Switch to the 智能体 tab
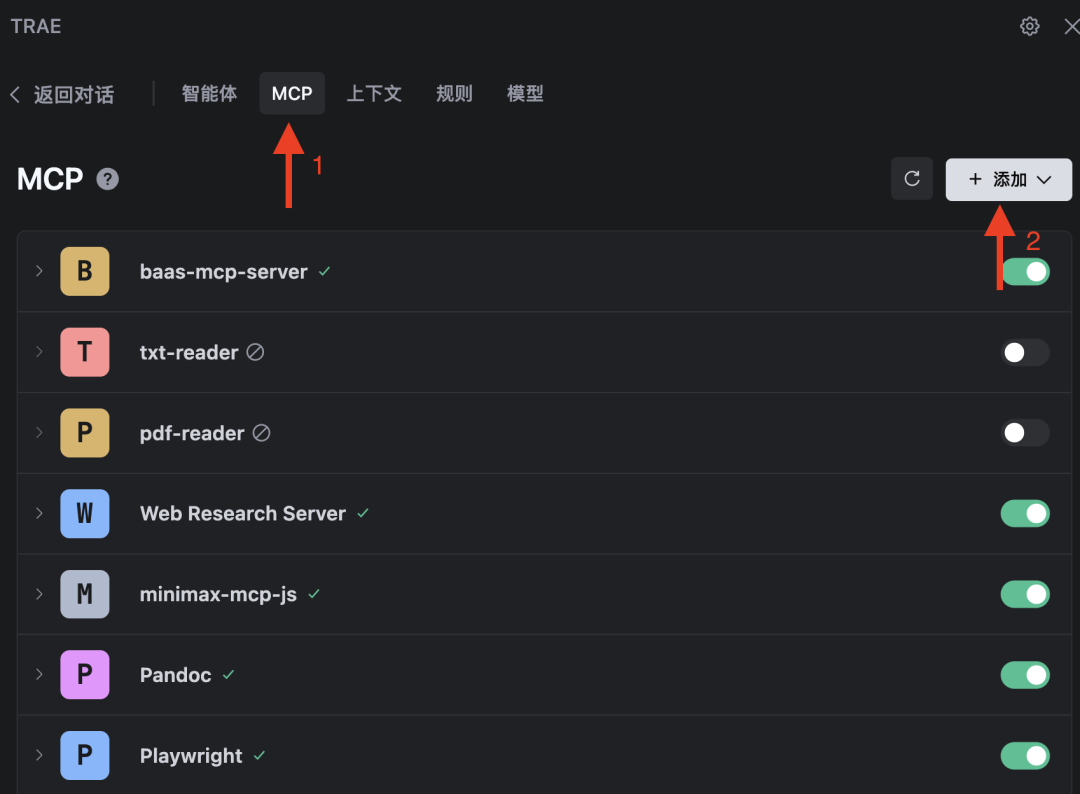The width and height of the screenshot is (1080, 794). coord(209,94)
